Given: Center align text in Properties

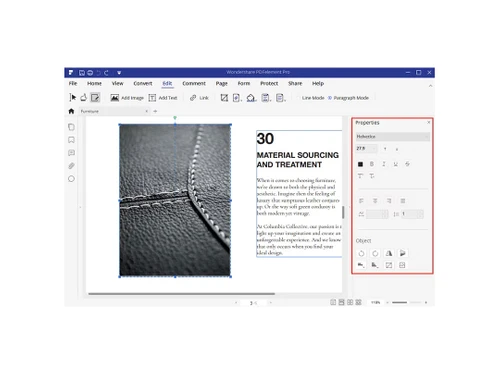Looking at the screenshot, I should point(375,201).
